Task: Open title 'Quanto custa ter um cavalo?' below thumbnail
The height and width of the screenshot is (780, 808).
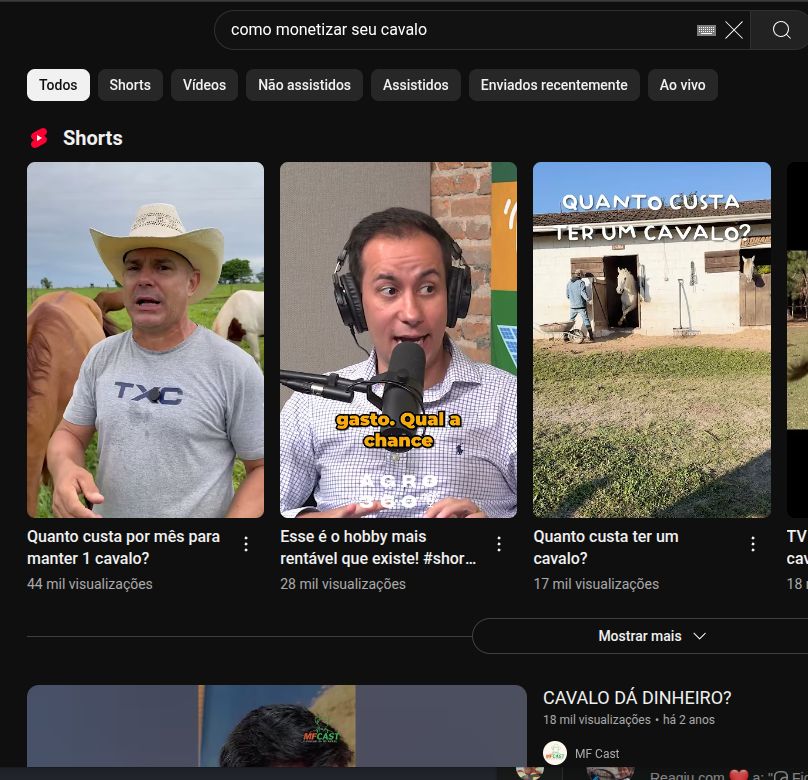Action: (x=605, y=547)
